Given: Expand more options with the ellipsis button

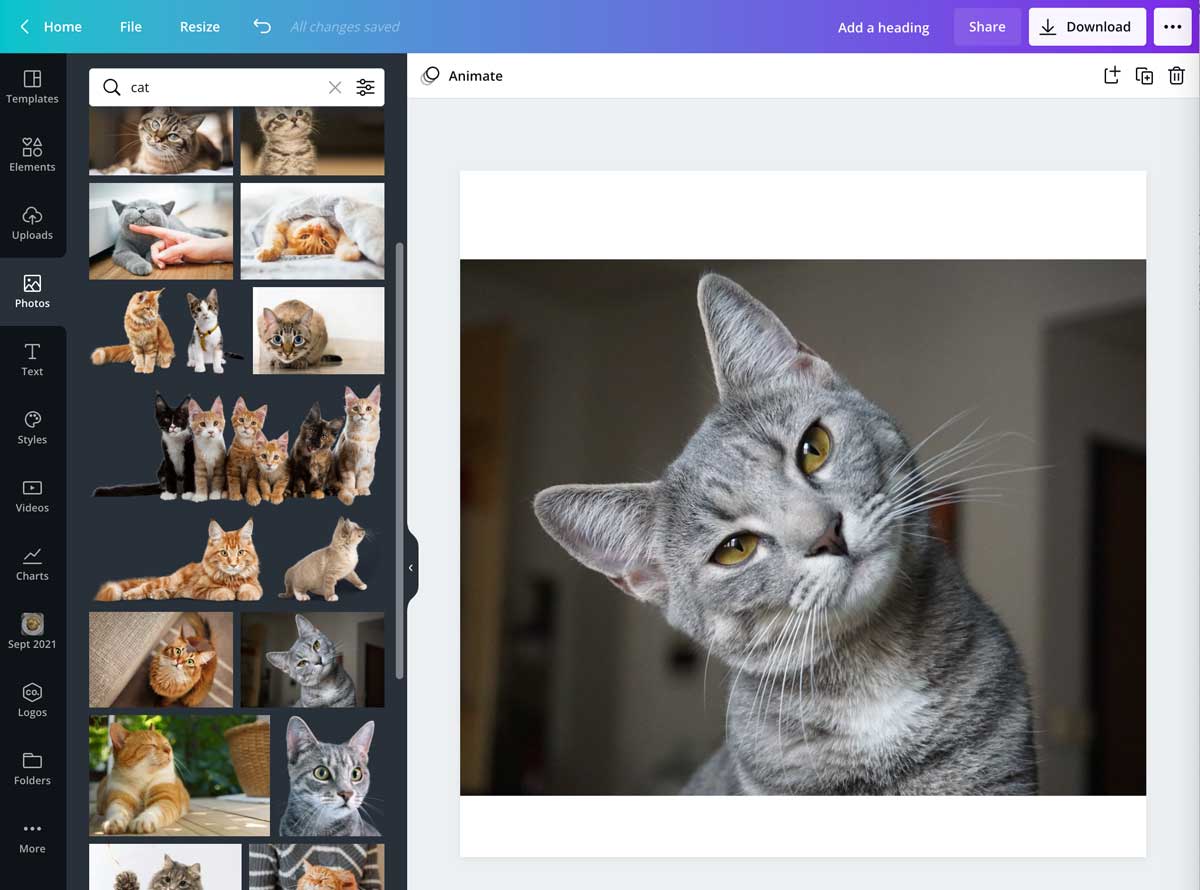Looking at the screenshot, I should coord(1172,27).
